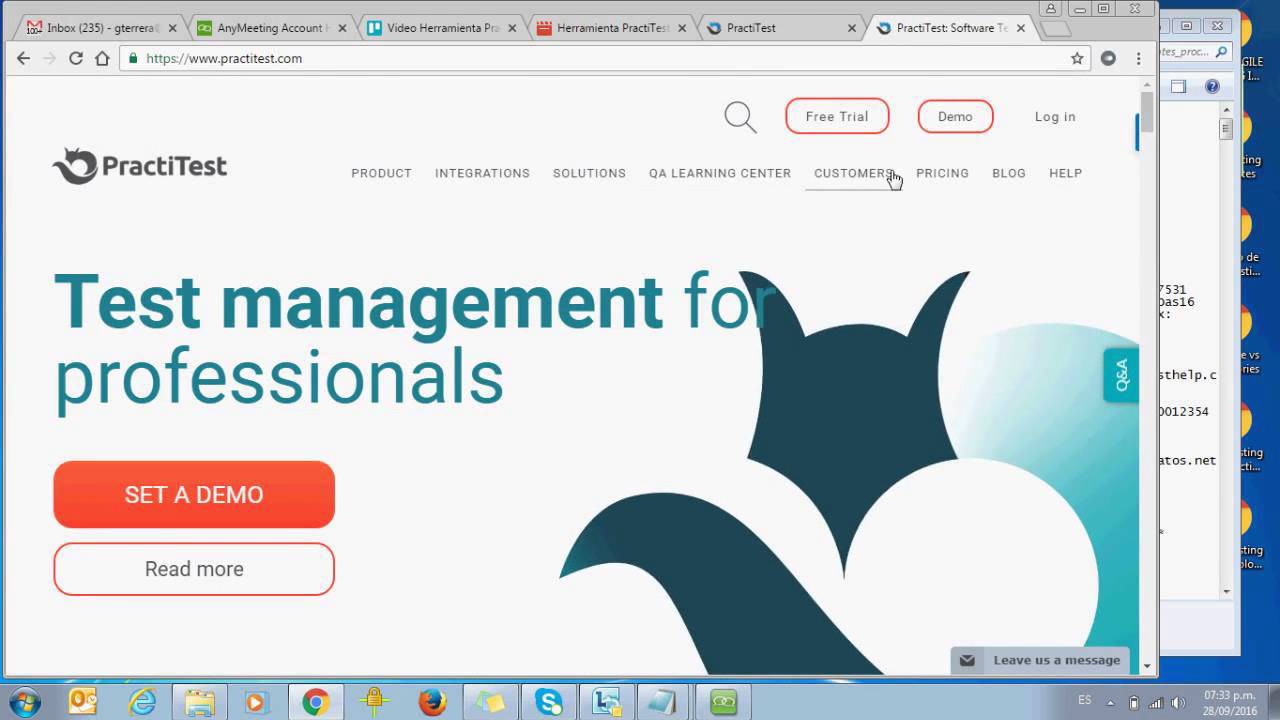Open the CUSTOMERS menu item
Screen dimensions: 1280x720
(x=854, y=173)
